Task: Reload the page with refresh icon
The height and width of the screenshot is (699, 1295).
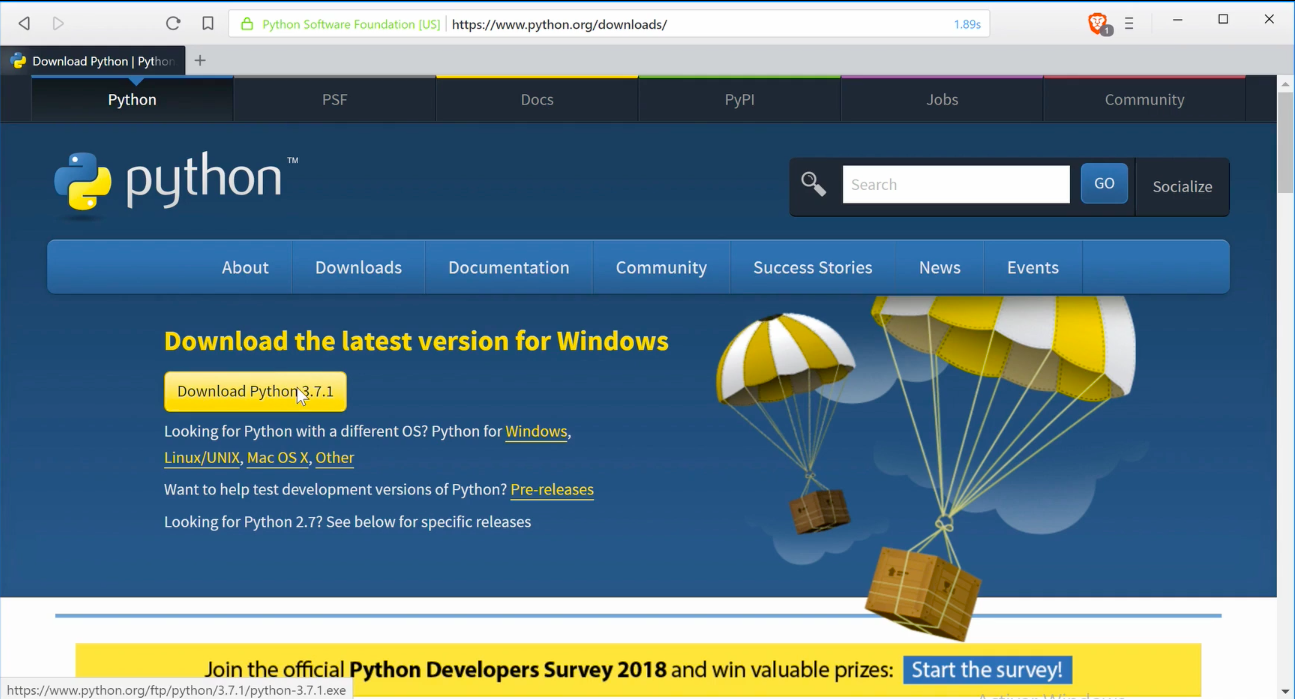Action: coord(173,23)
